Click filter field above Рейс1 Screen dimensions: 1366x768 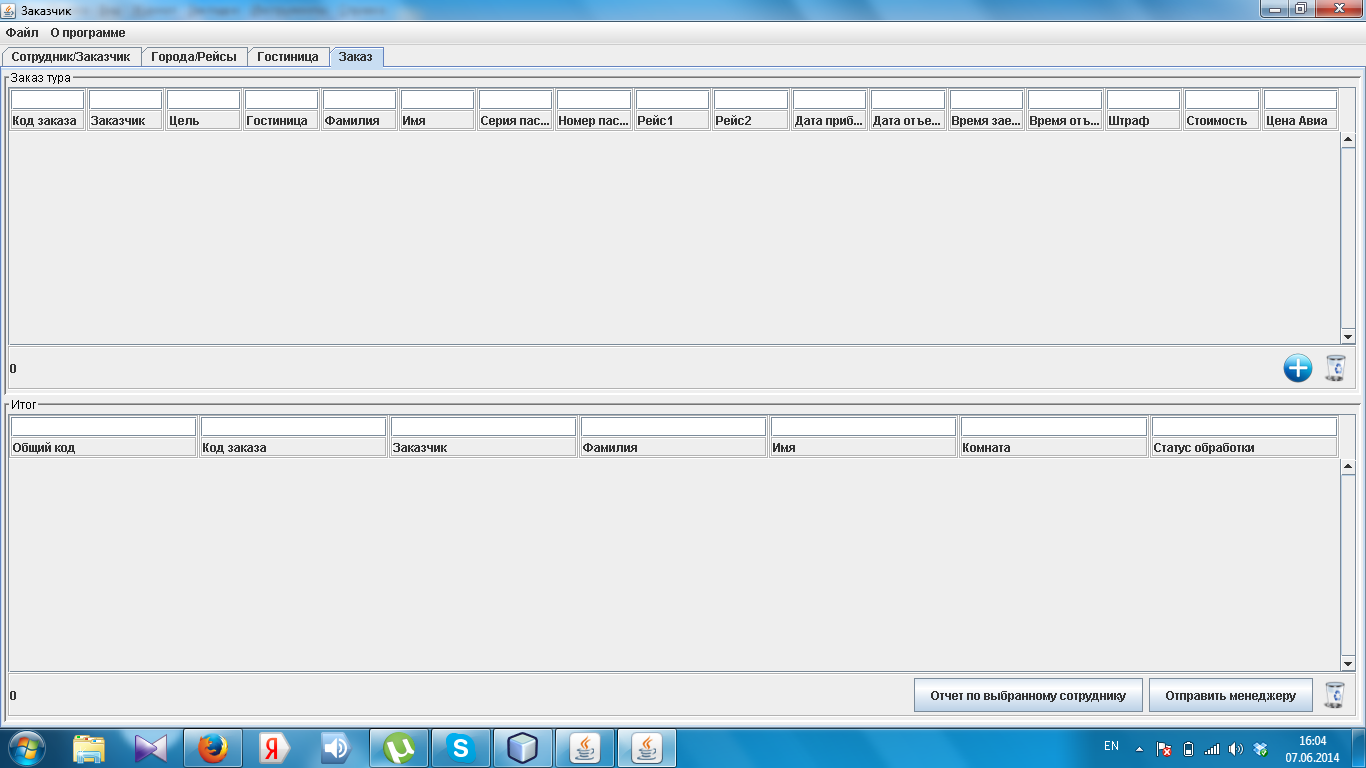tap(672, 100)
